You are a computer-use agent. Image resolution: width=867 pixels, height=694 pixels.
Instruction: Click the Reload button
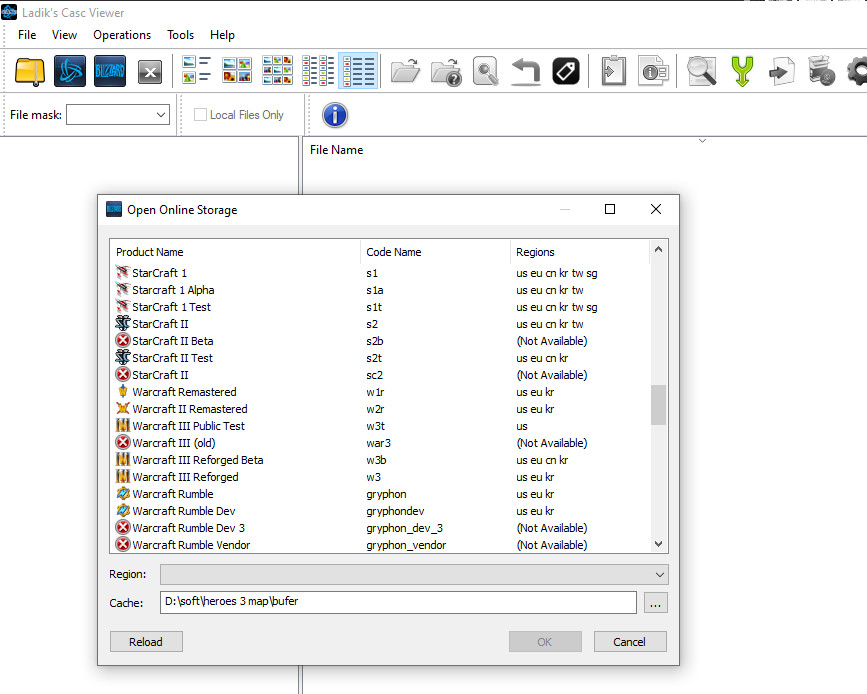(146, 641)
